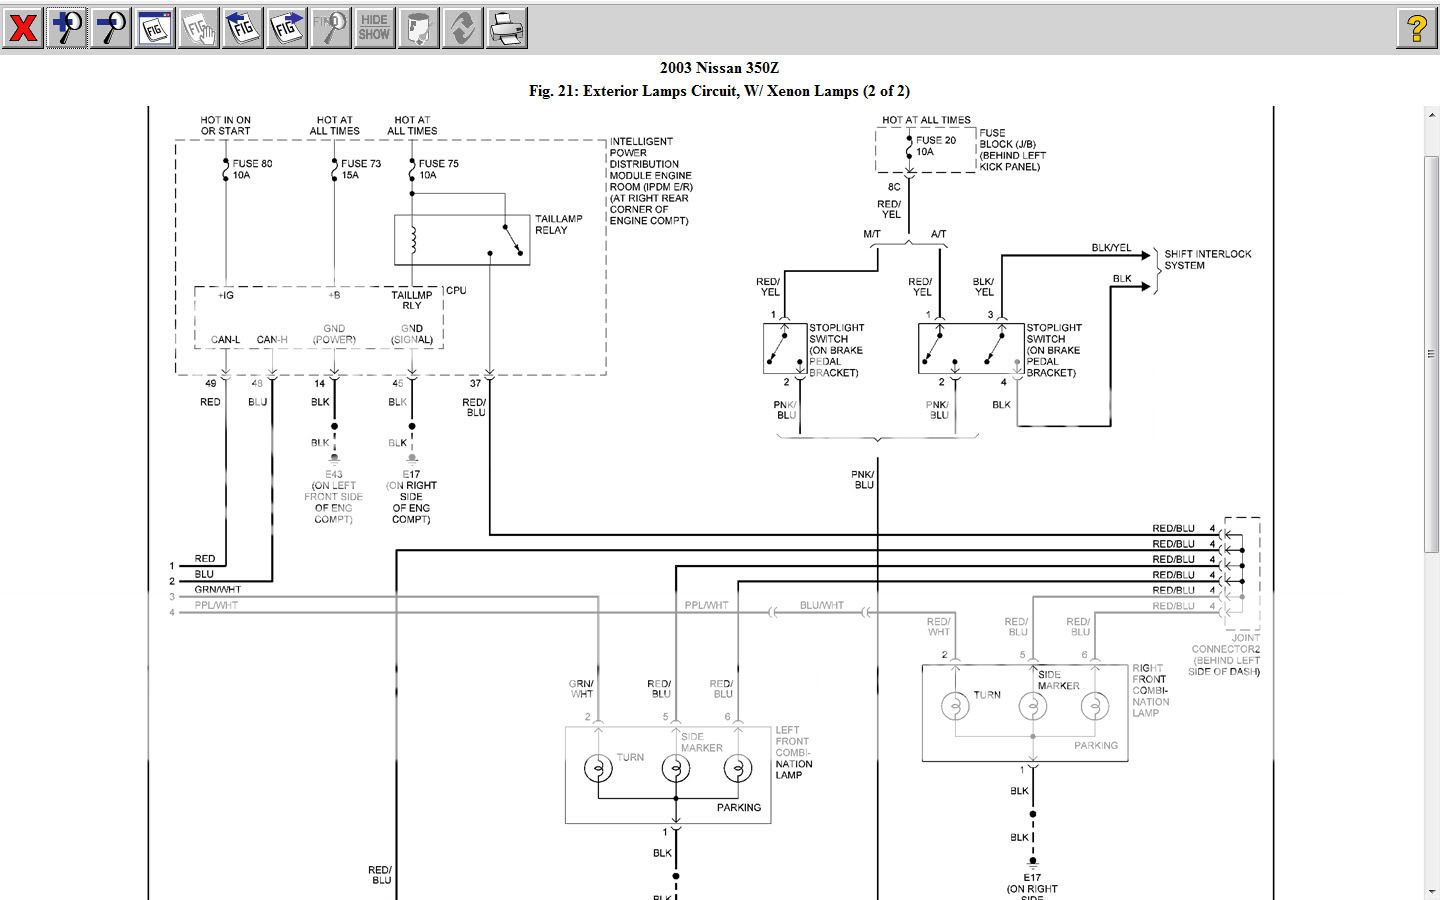Select the figure hand-pan tool

pos(199,27)
